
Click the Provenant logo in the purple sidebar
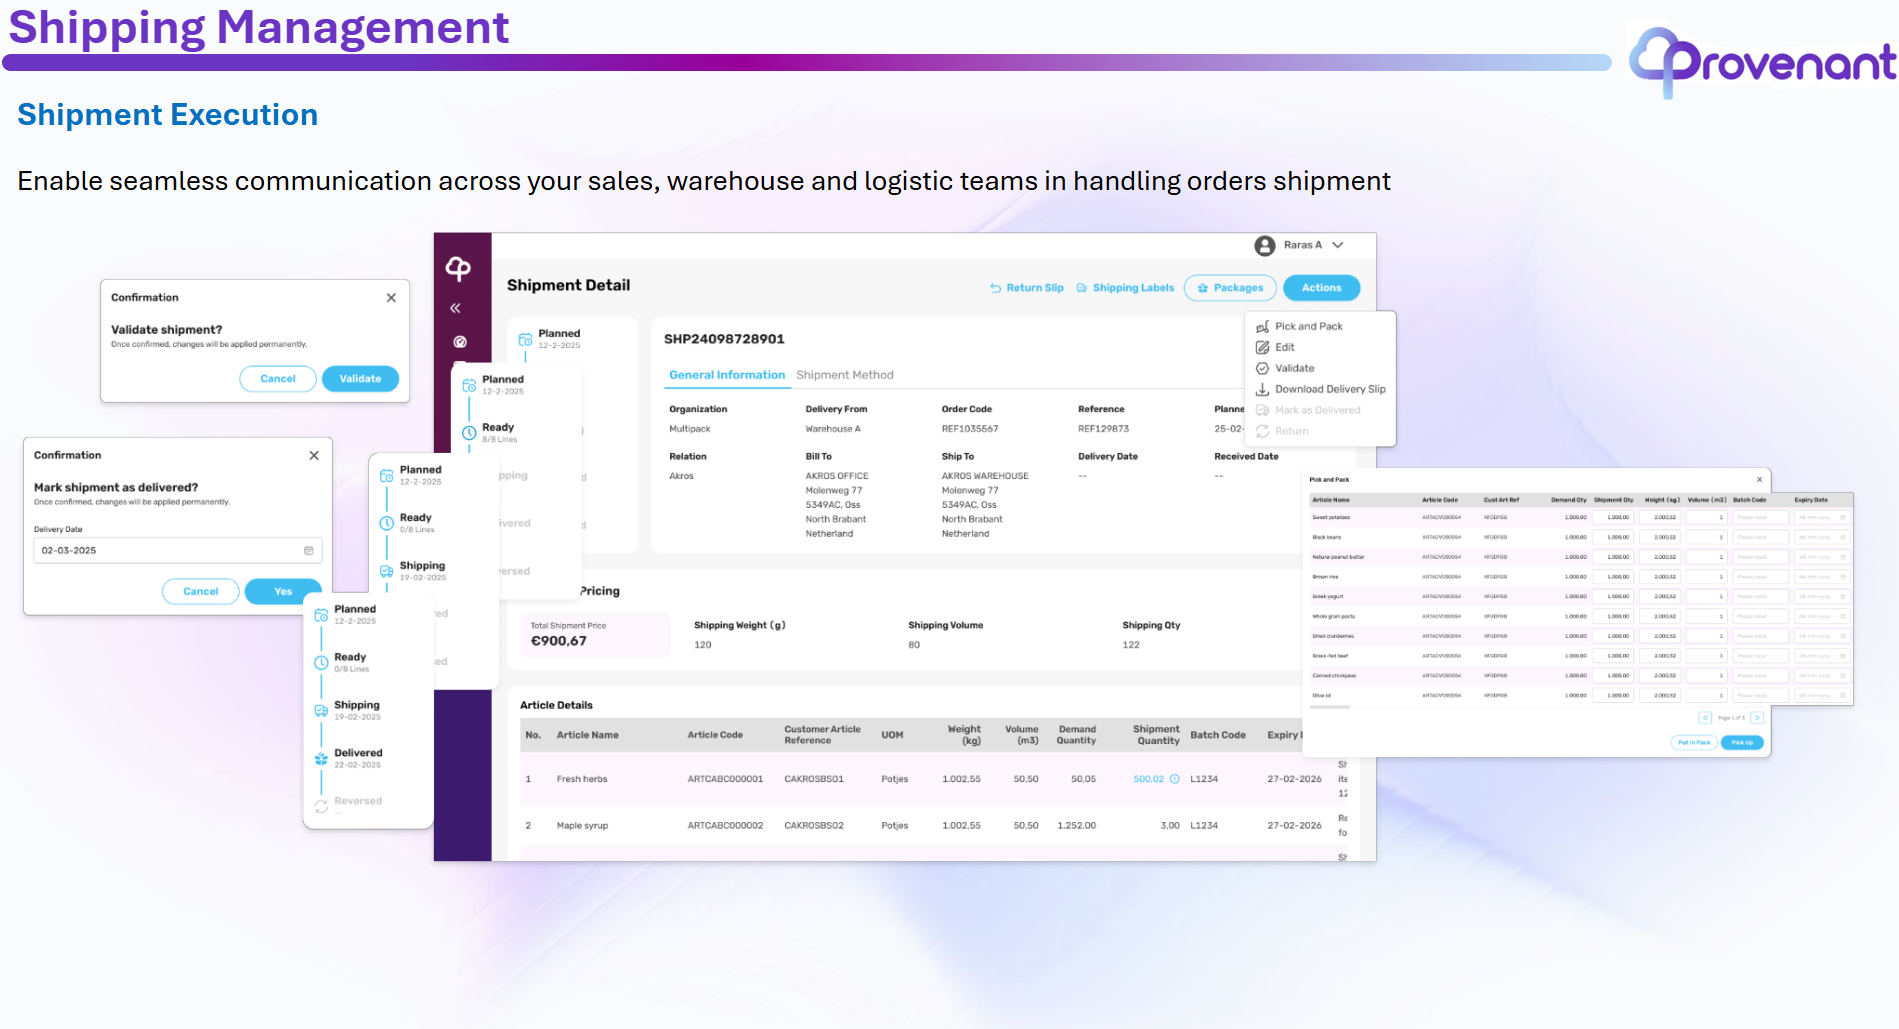click(x=458, y=268)
